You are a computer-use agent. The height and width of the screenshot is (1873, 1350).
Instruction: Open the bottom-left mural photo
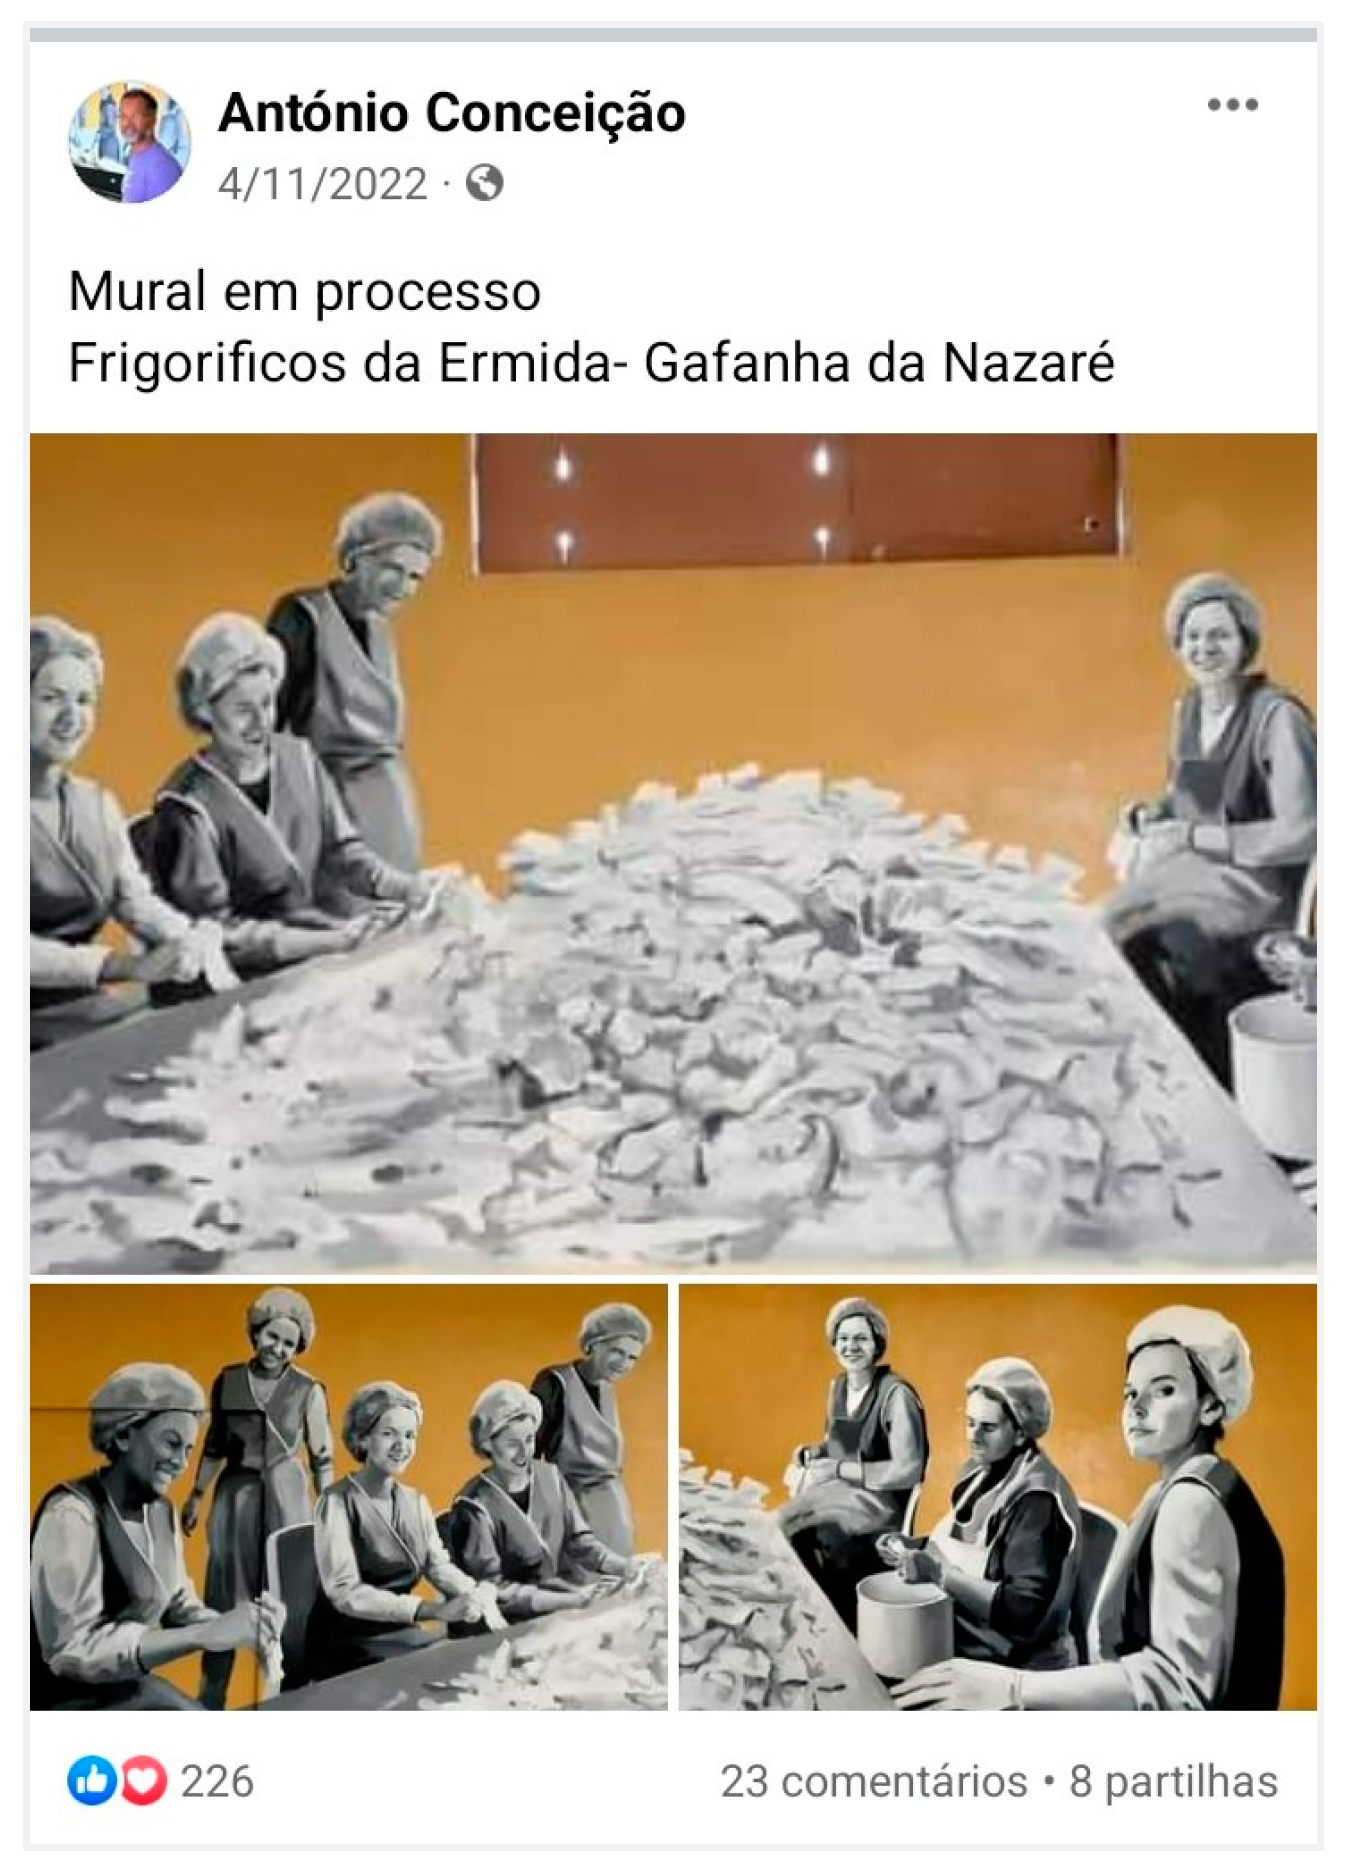click(x=348, y=1497)
